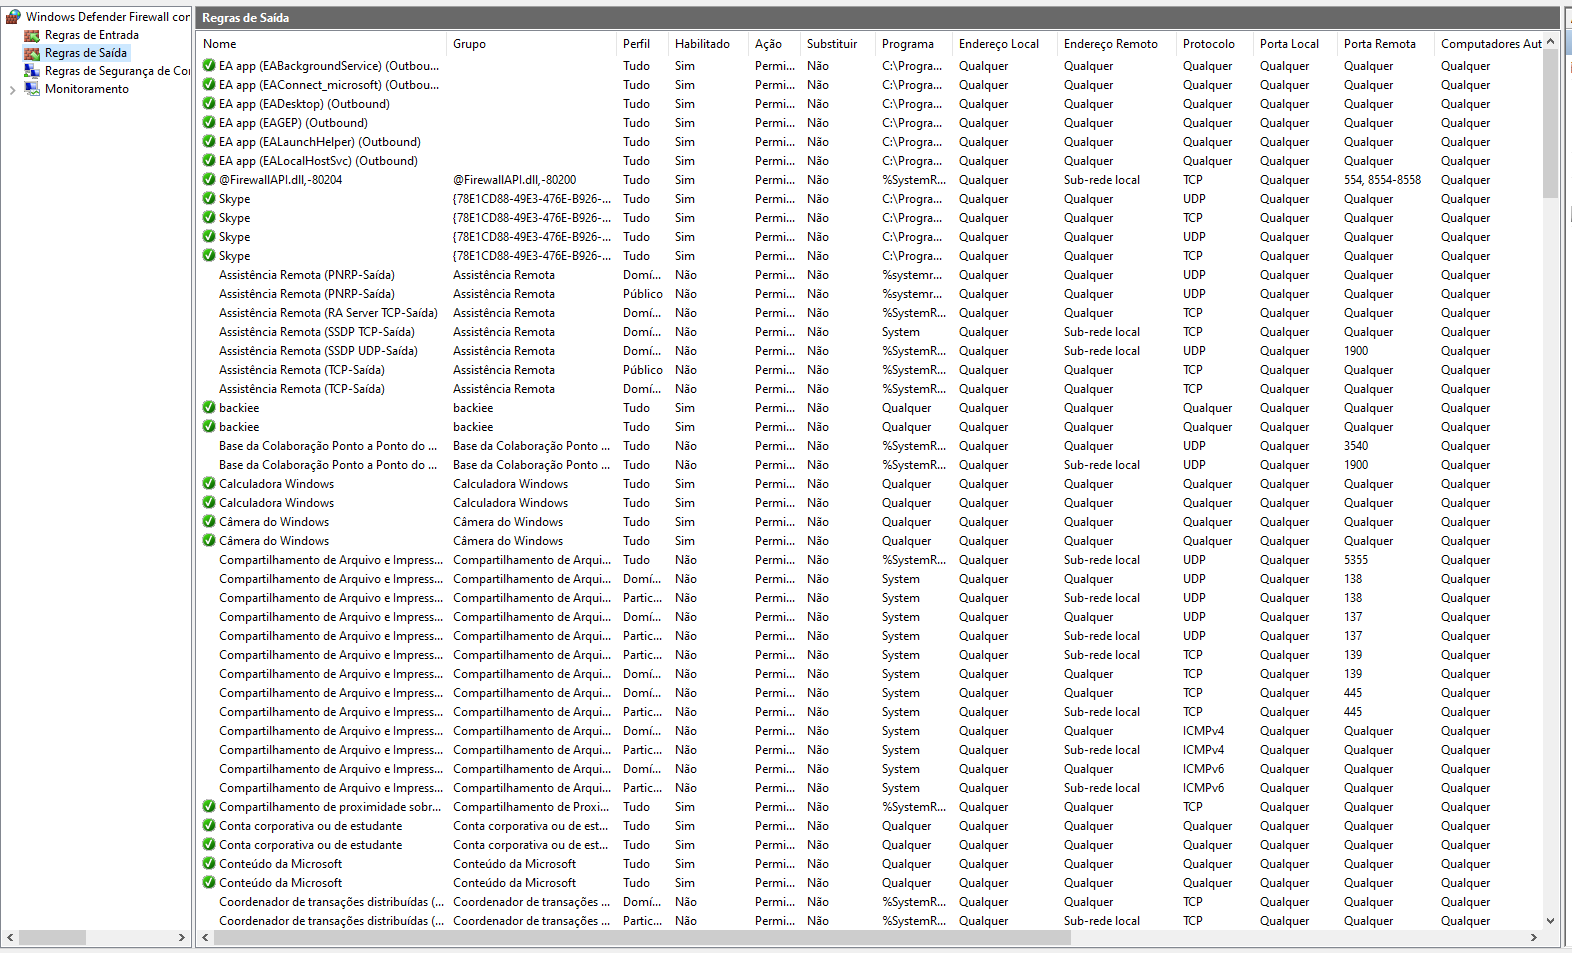Click the green check icon of EA app (EALaunchHelper)
The width and height of the screenshot is (1572, 953).
click(209, 142)
